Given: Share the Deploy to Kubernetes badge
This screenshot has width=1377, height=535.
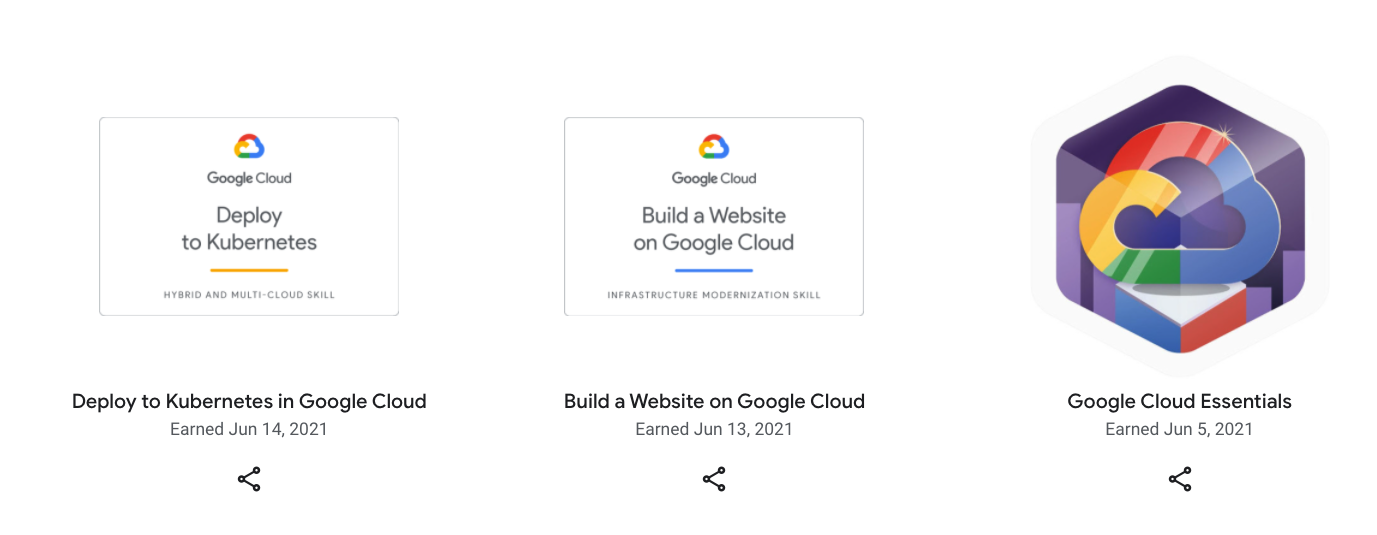Looking at the screenshot, I should click(x=249, y=479).
